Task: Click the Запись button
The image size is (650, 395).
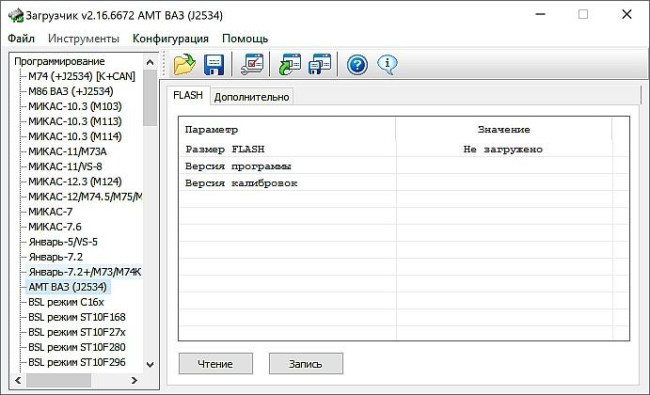Action: (306, 363)
